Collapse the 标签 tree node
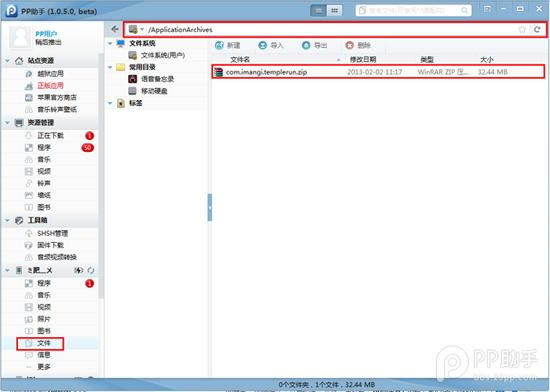This screenshot has width=550, height=392. click(x=110, y=103)
